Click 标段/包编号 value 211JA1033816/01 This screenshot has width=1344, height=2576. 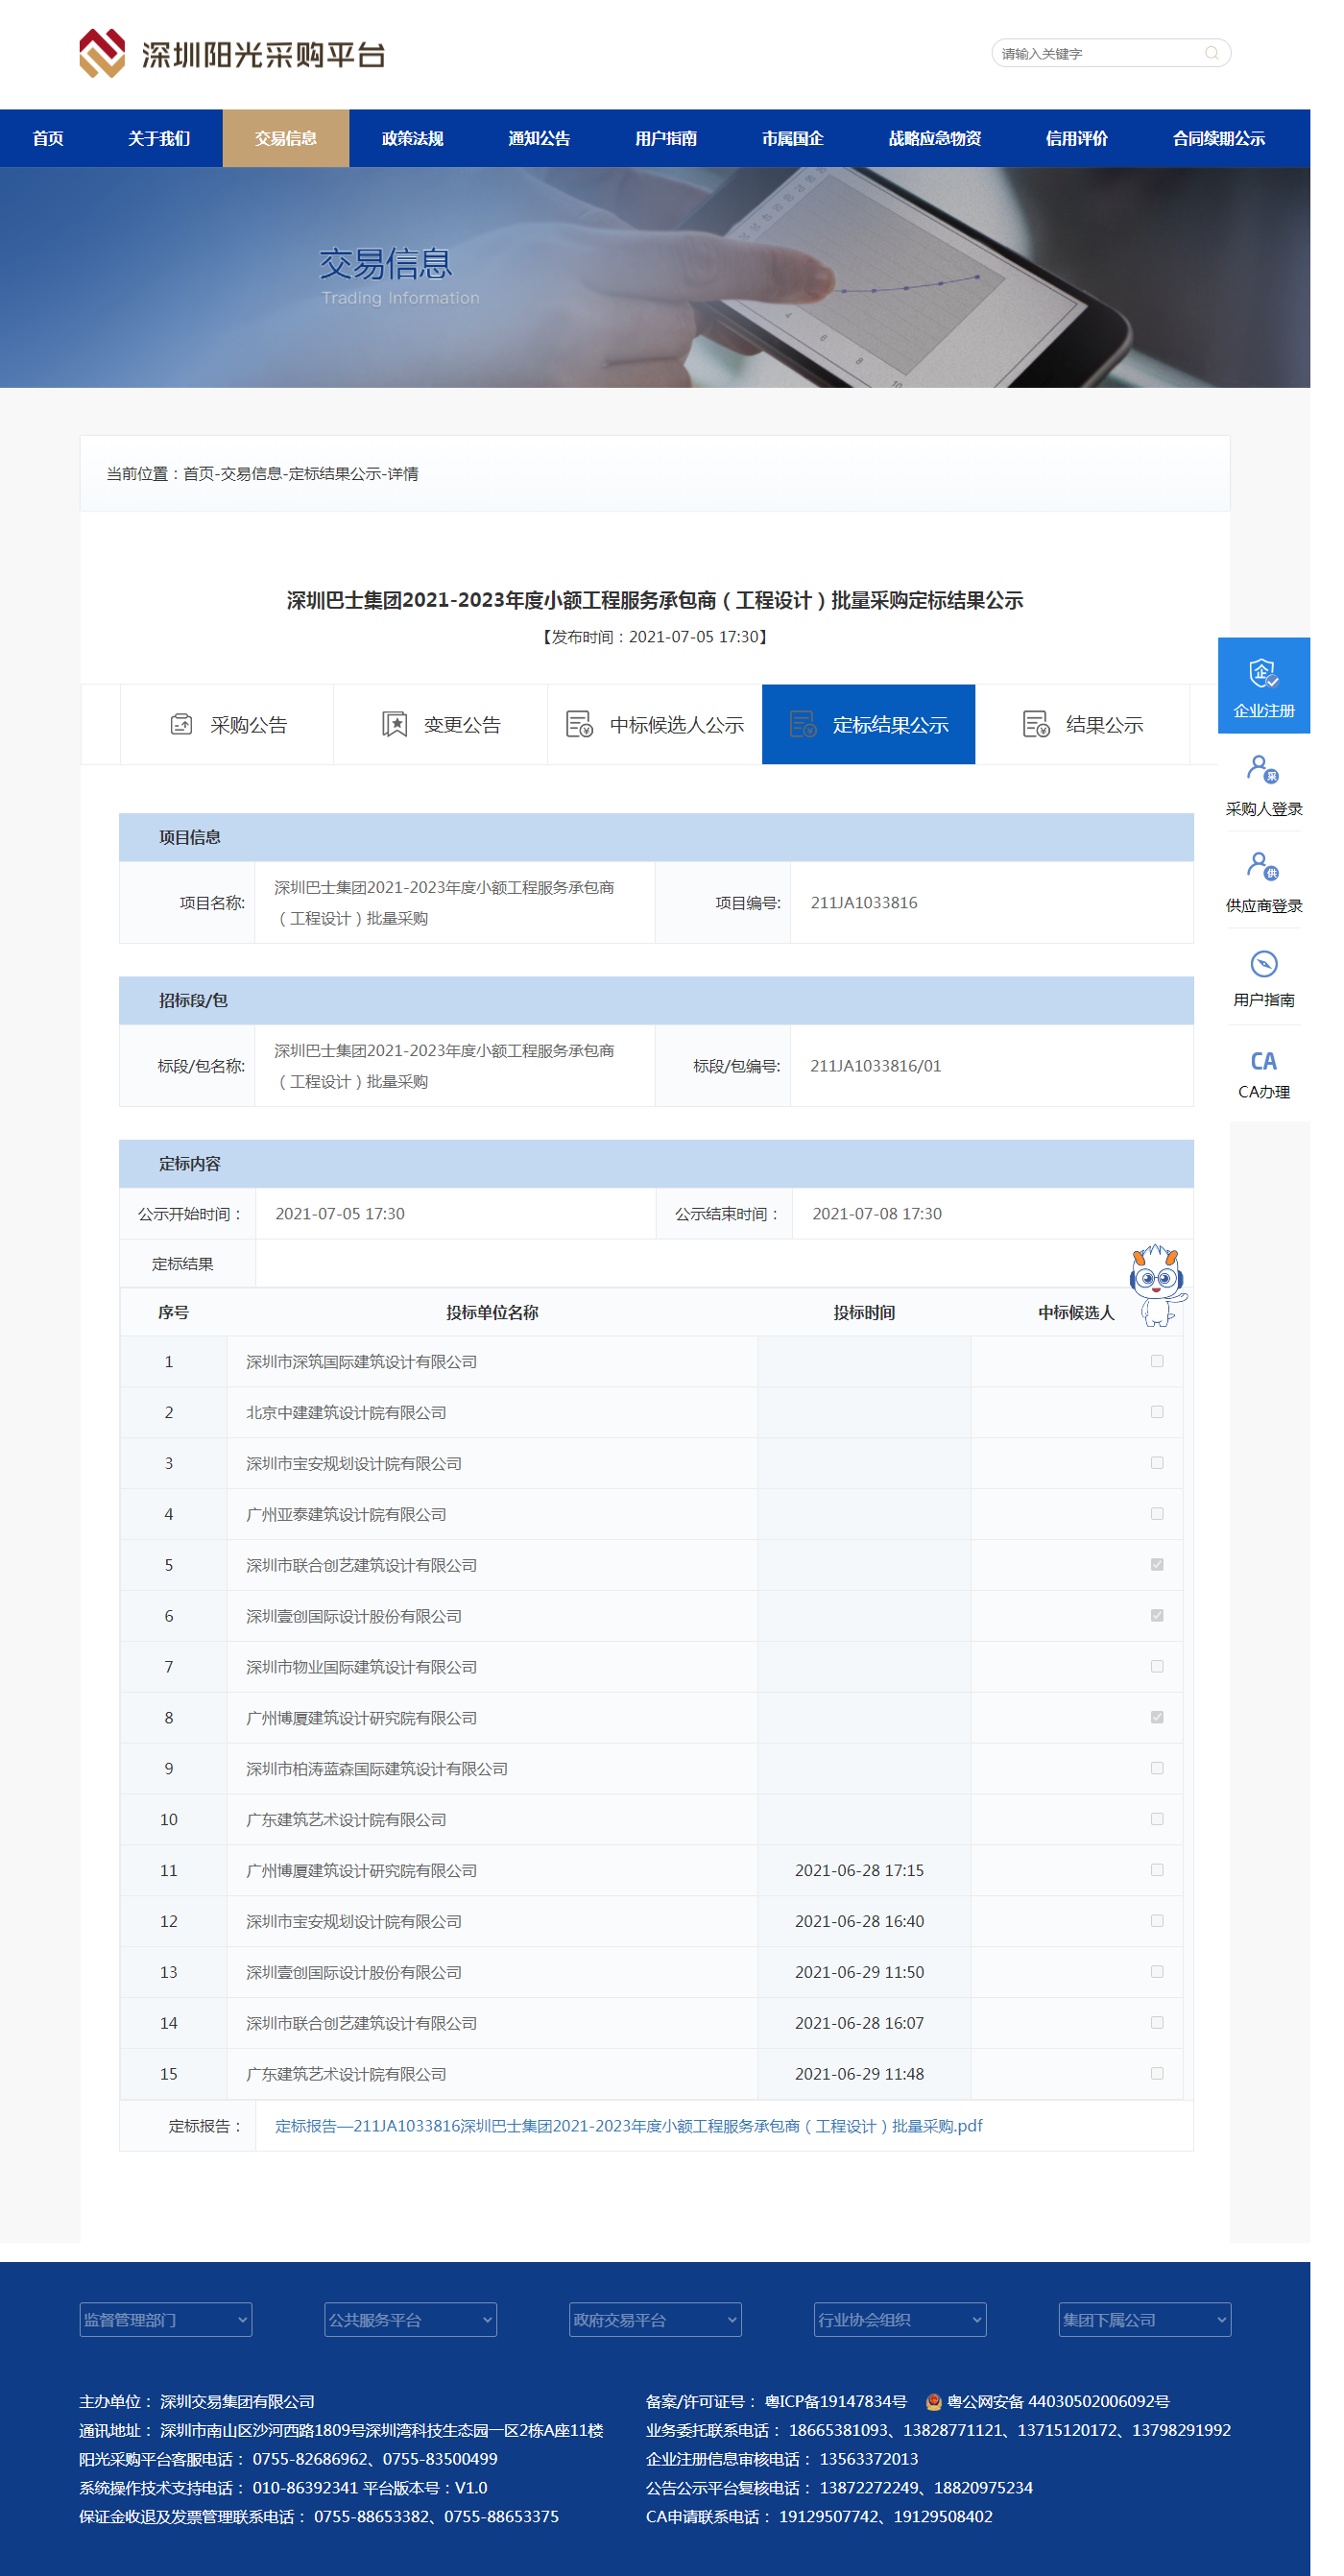click(876, 1065)
